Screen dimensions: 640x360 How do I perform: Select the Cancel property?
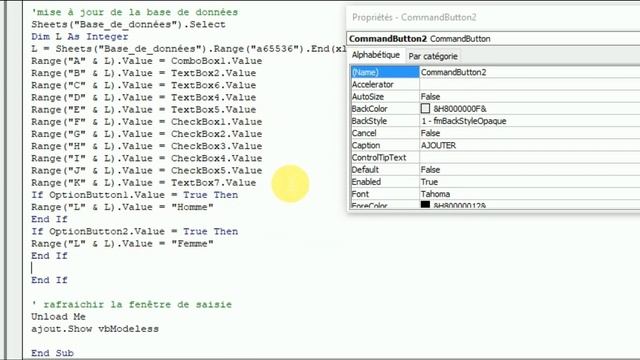point(385,133)
